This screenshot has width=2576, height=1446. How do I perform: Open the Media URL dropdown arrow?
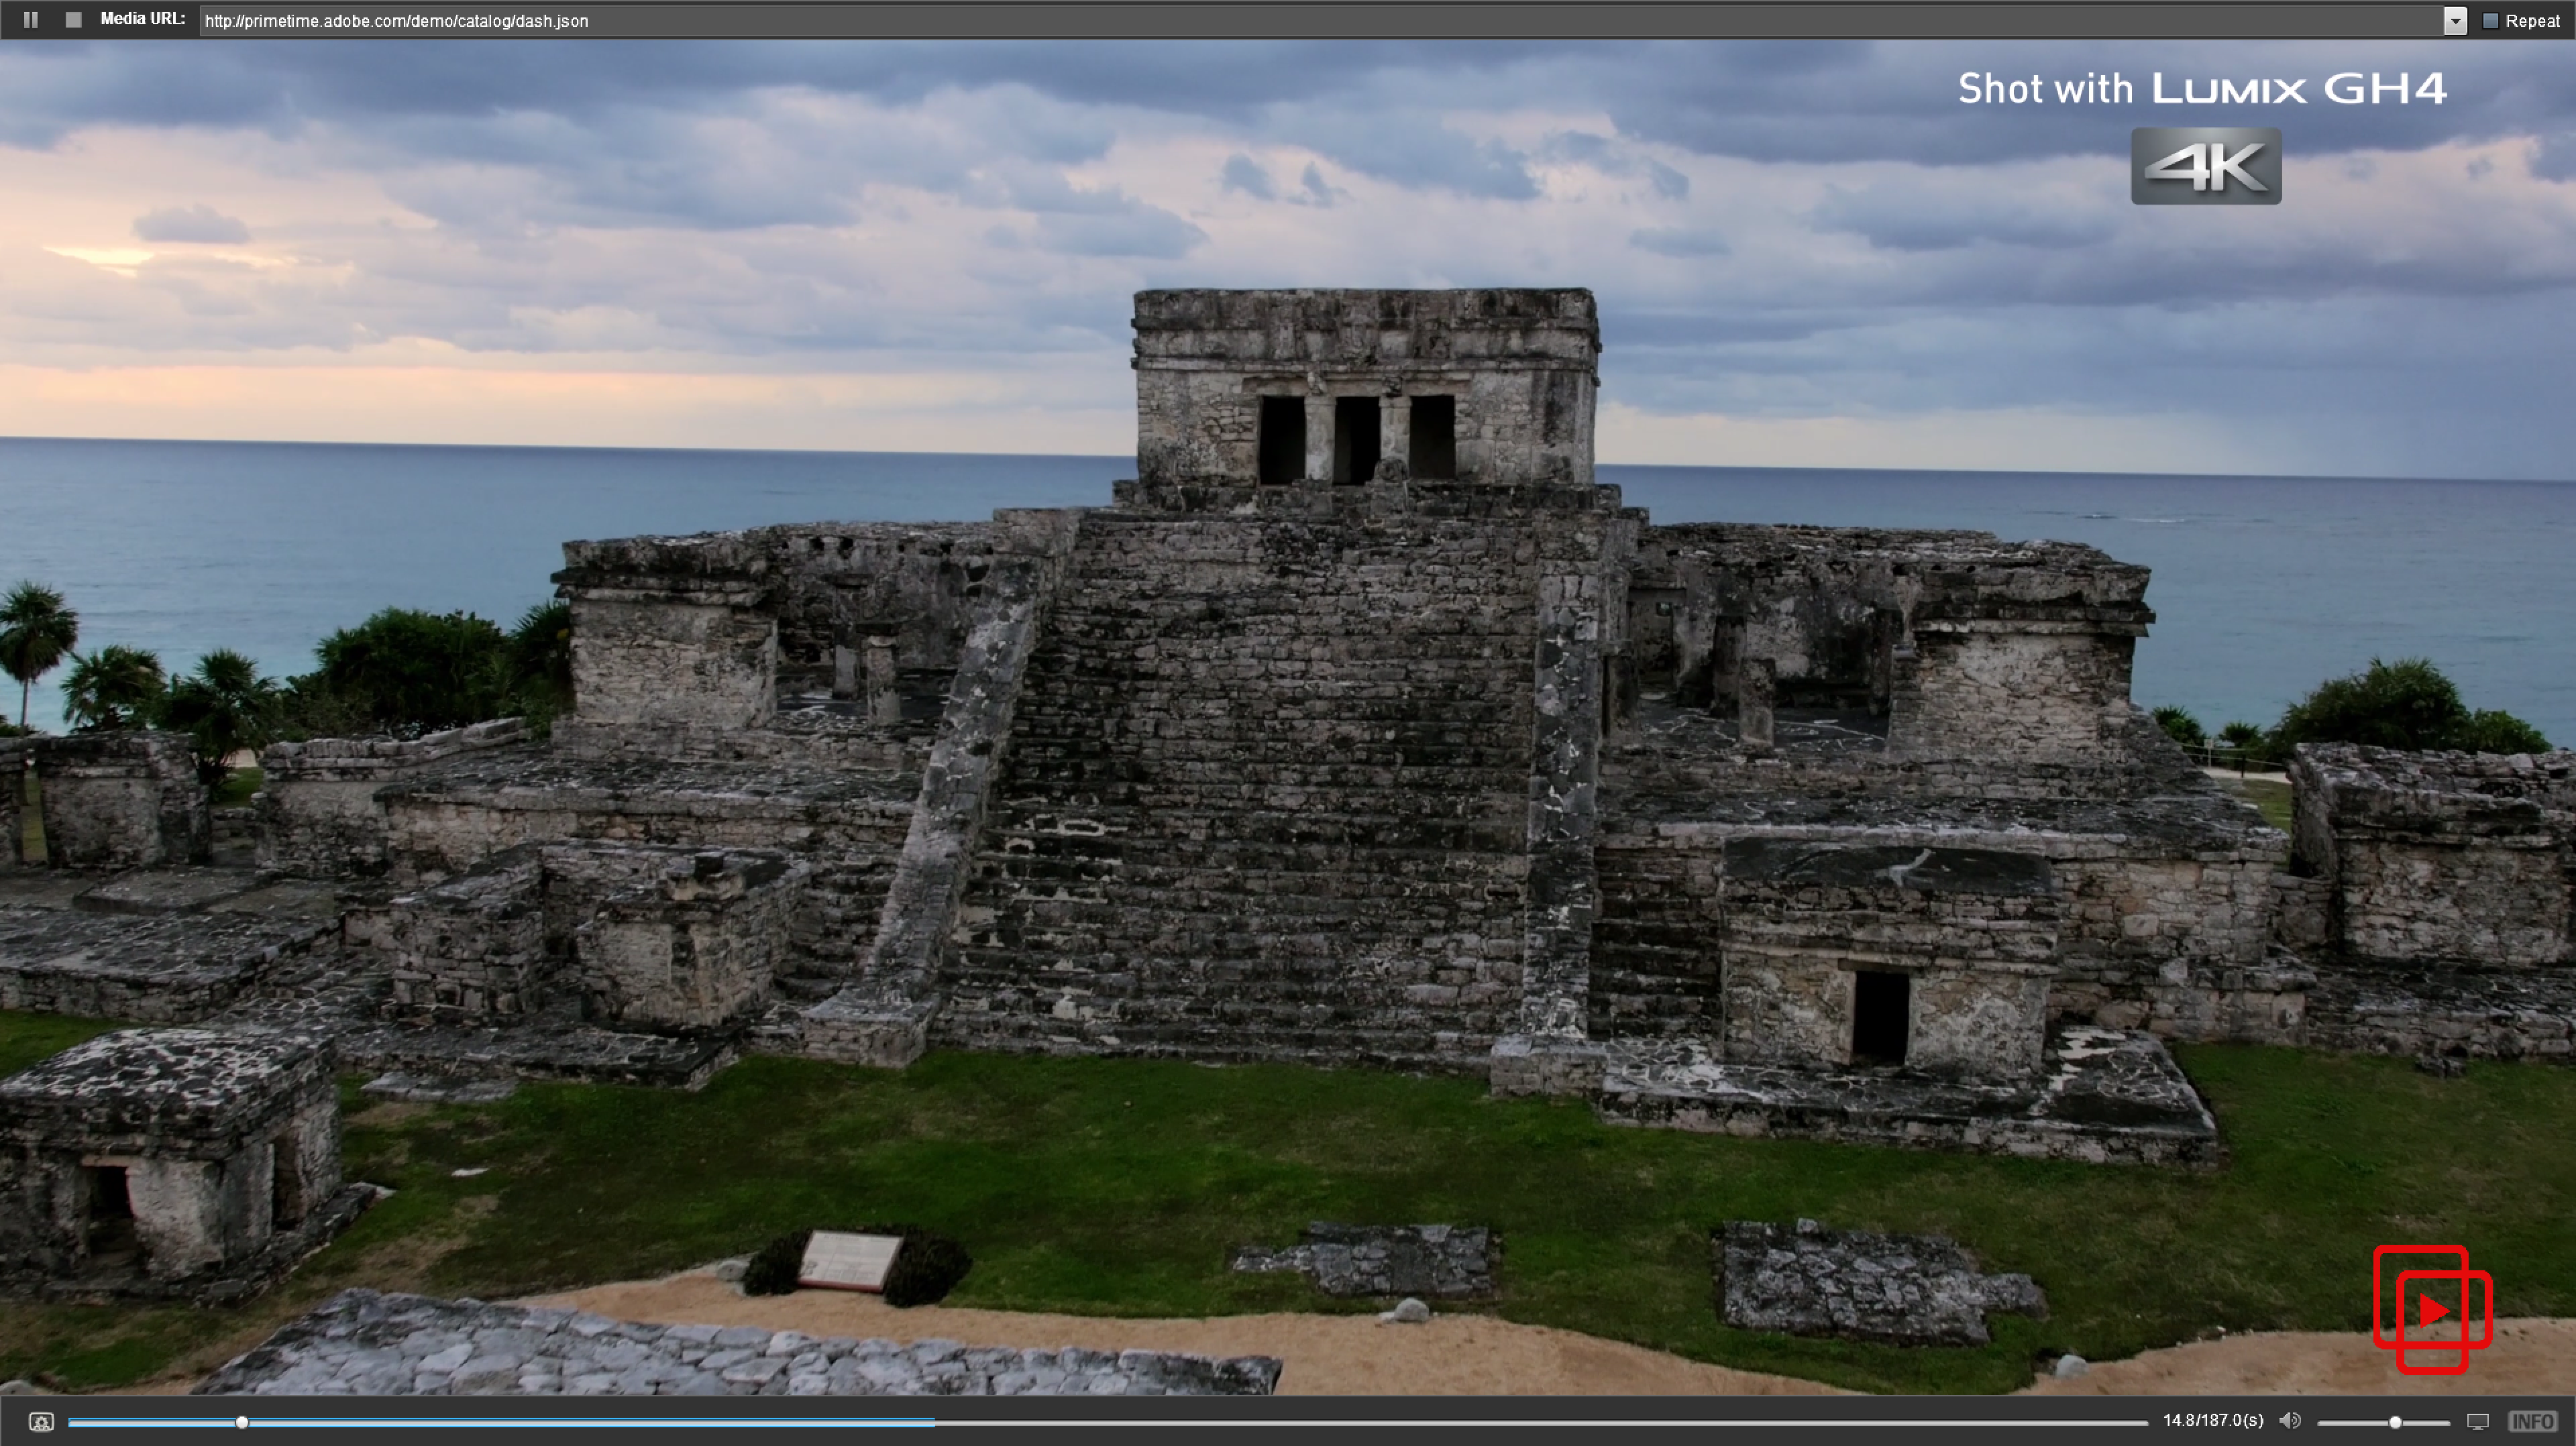(x=2455, y=21)
